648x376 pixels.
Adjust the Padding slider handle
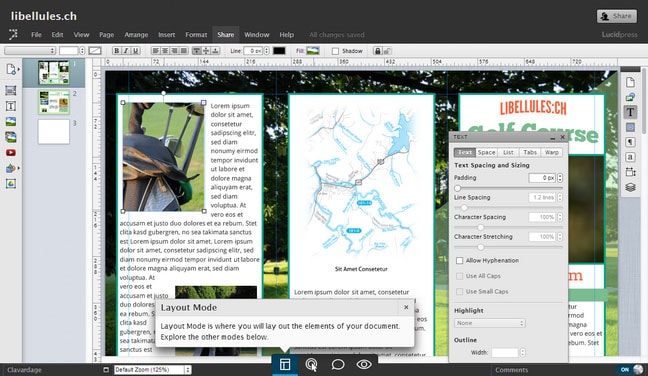click(x=457, y=188)
